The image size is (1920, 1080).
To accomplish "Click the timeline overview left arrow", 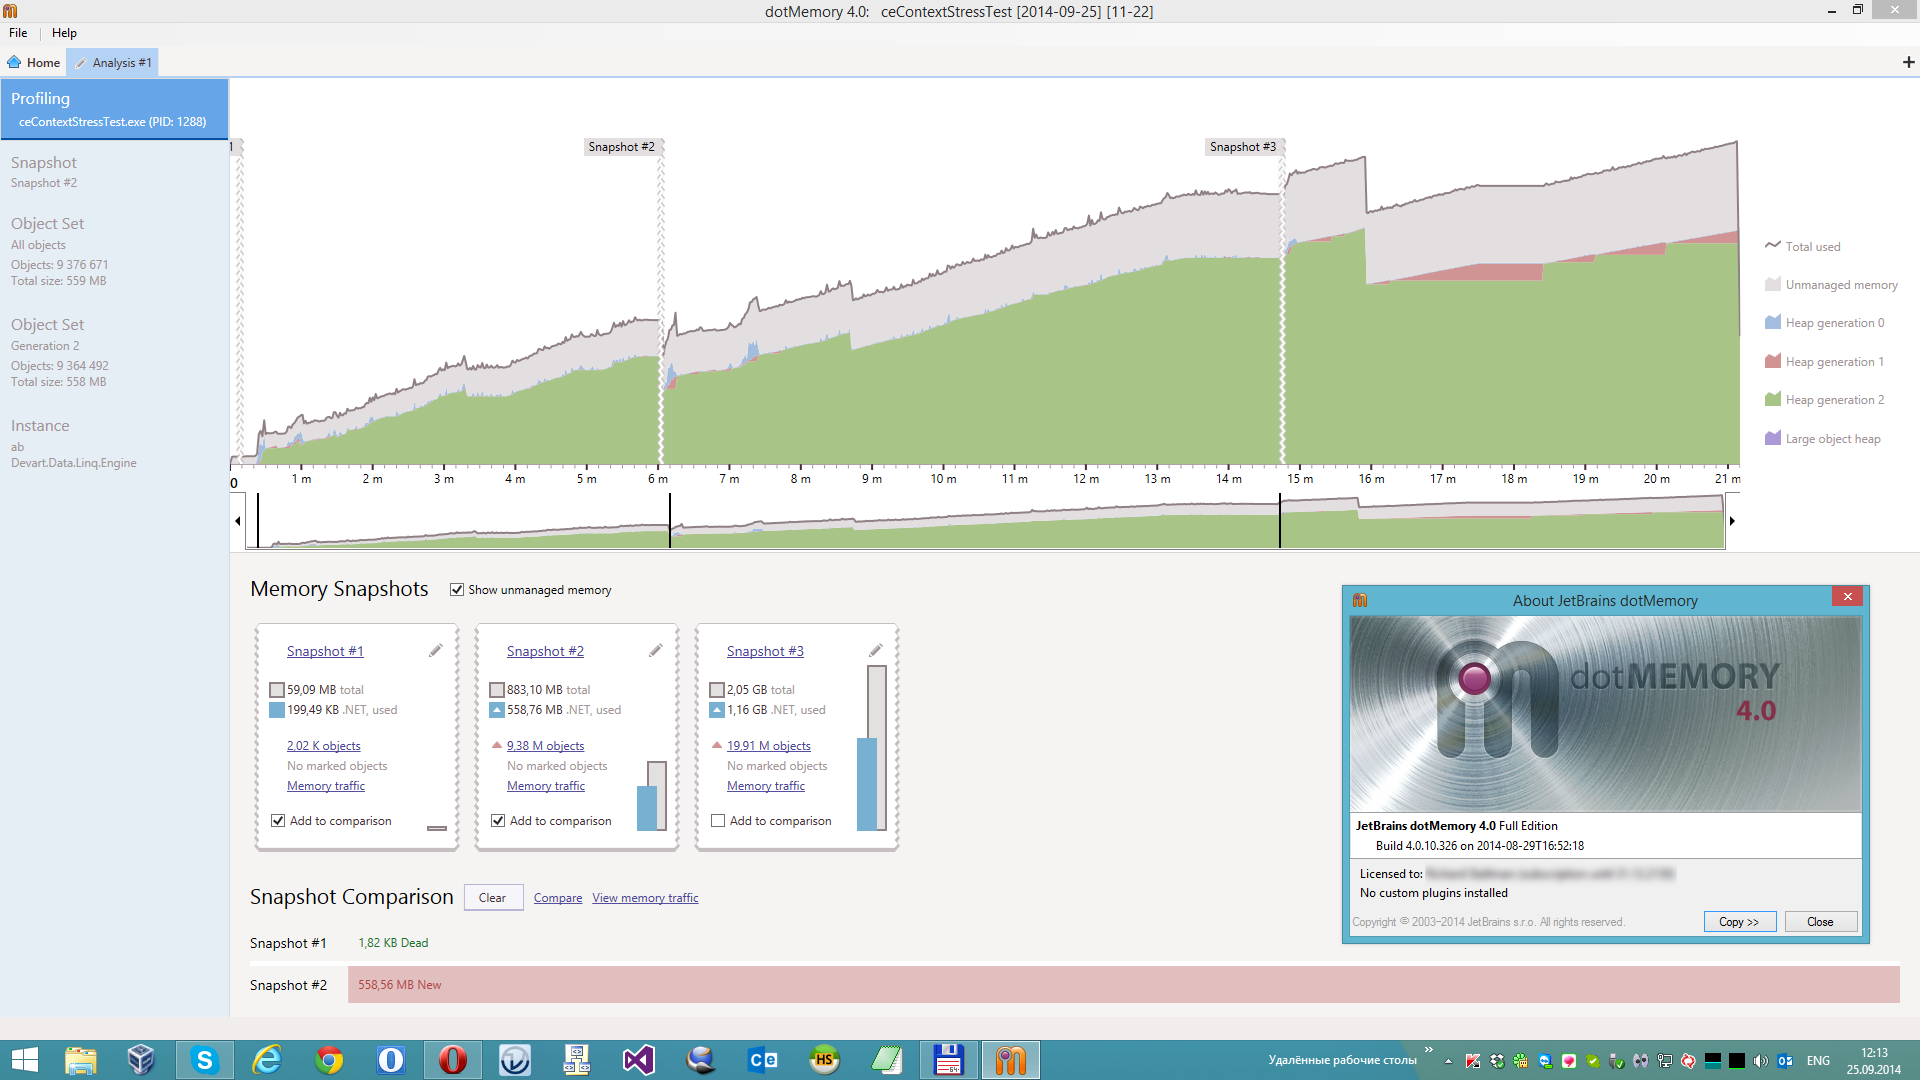I will tap(238, 521).
